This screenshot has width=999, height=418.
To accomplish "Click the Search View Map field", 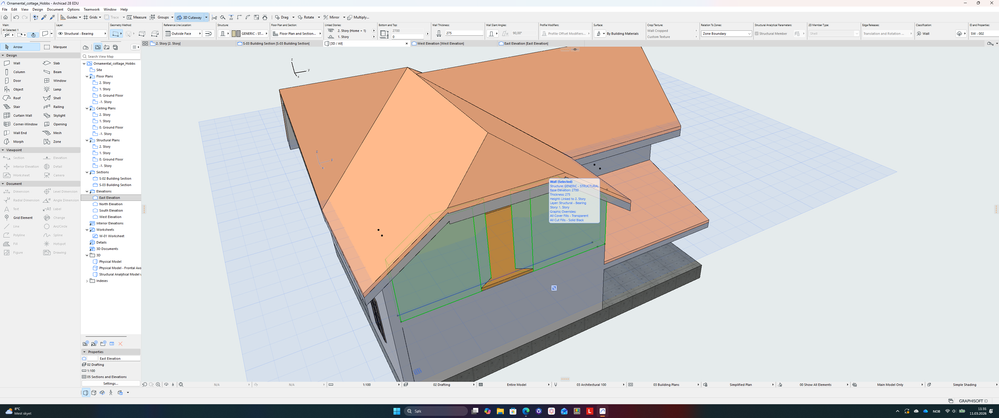I will (111, 56).
